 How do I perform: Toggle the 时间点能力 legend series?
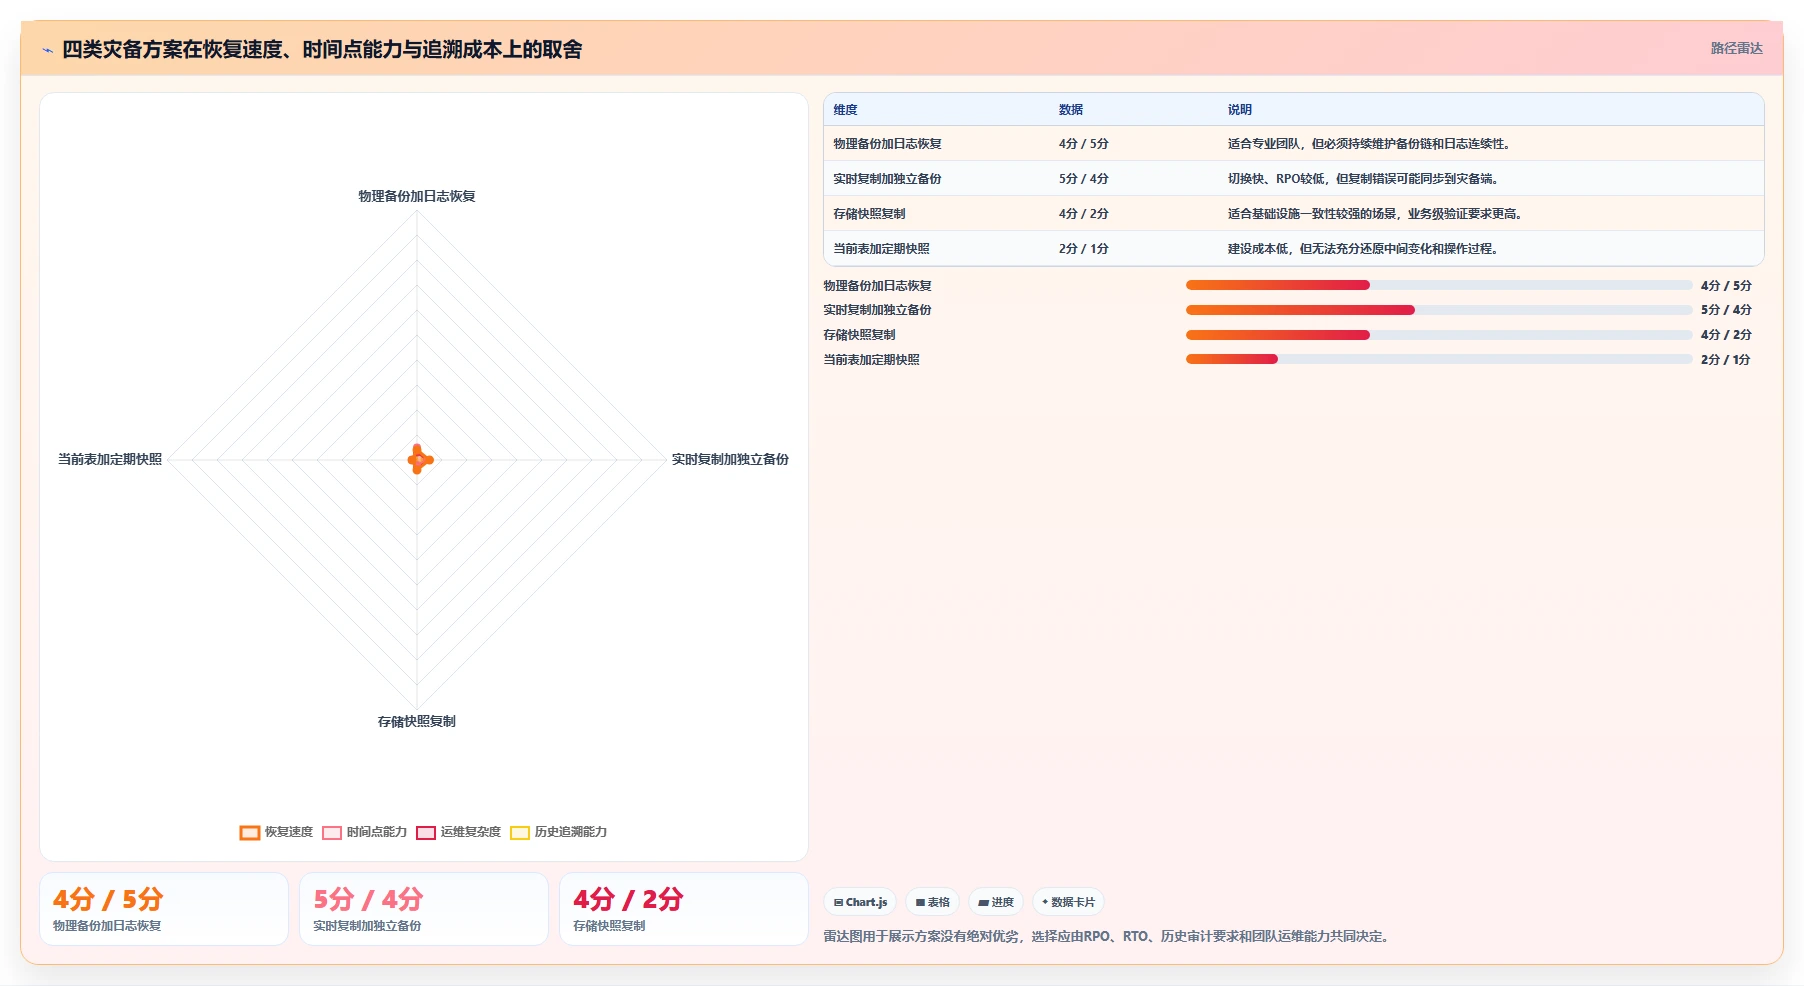(x=364, y=832)
